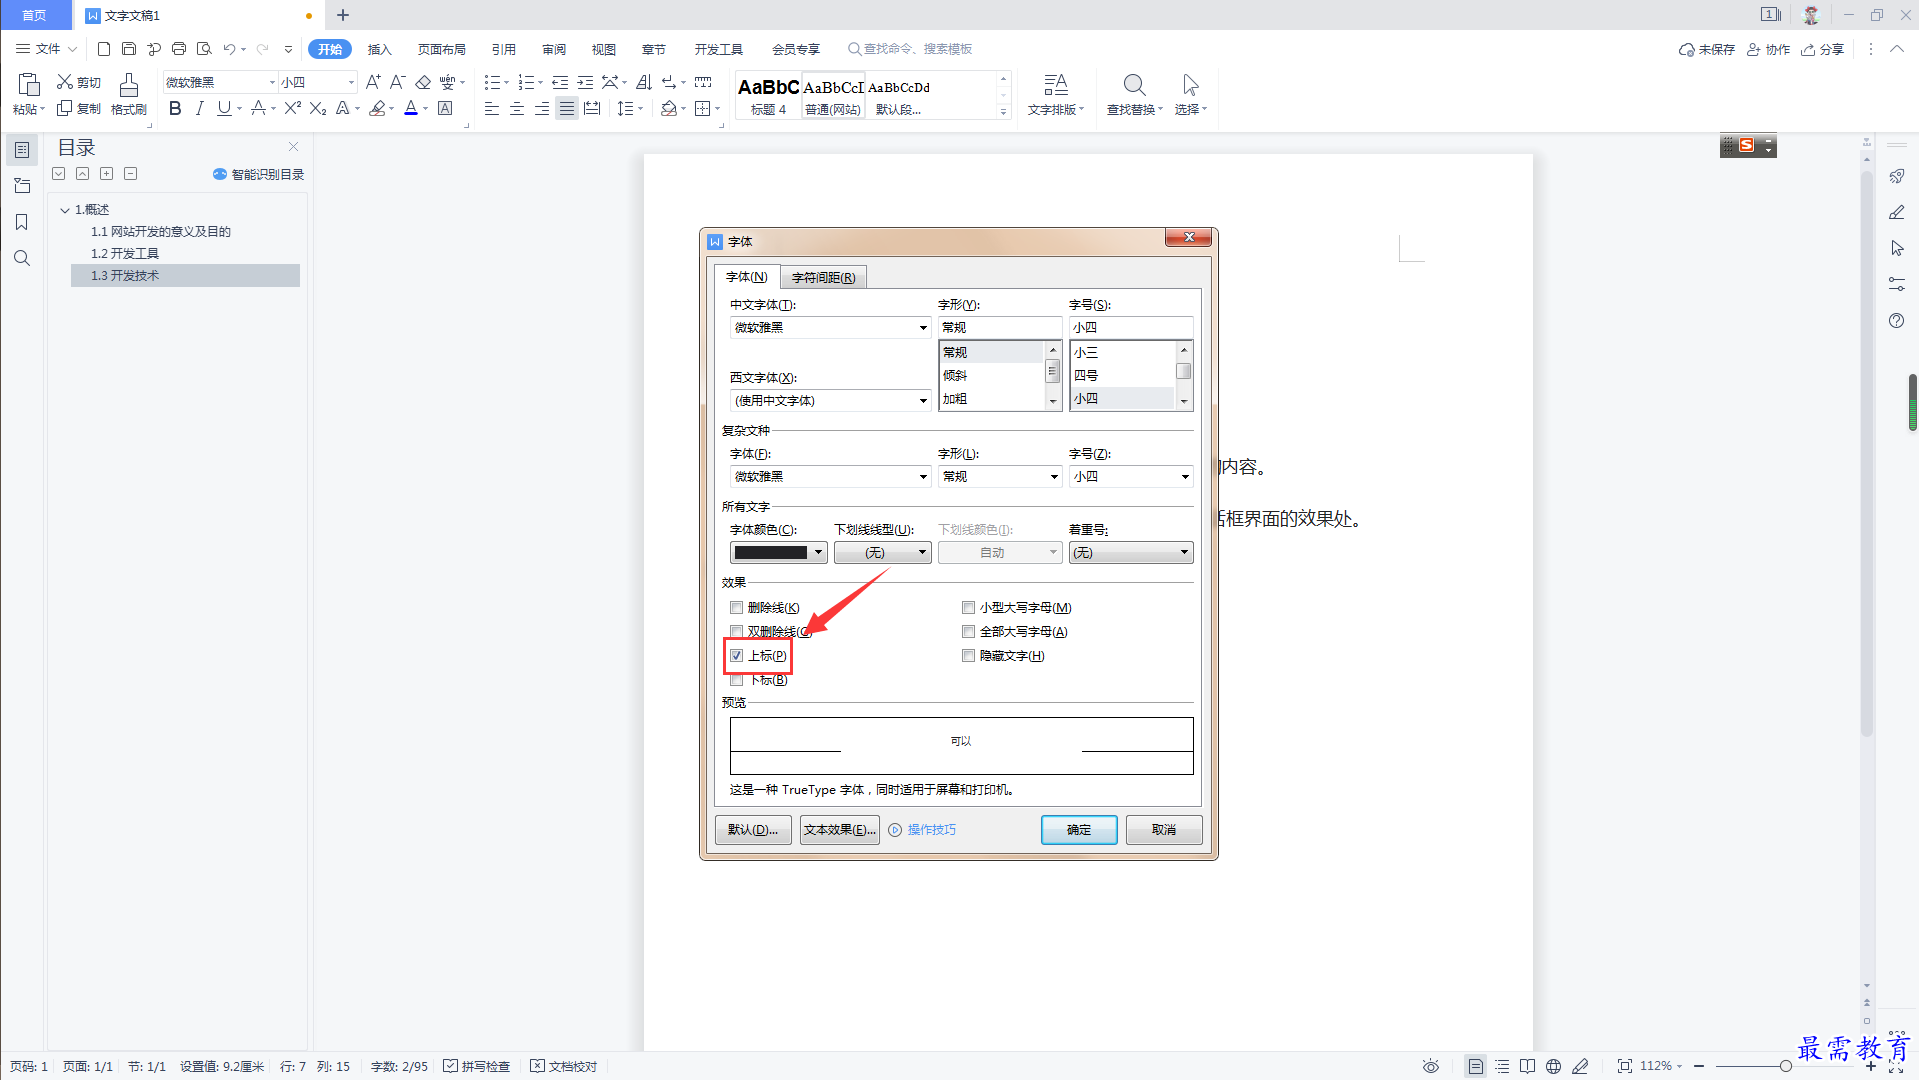The image size is (1919, 1080).
Task: Open the bookmark panel in left sidebar
Action: tap(21, 222)
